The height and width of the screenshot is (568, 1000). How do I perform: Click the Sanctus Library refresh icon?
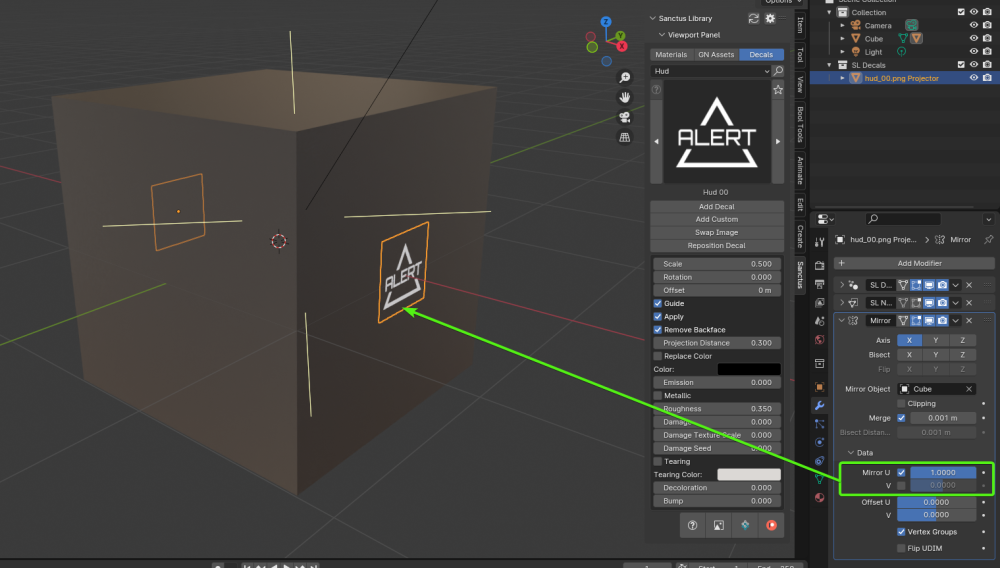(754, 18)
